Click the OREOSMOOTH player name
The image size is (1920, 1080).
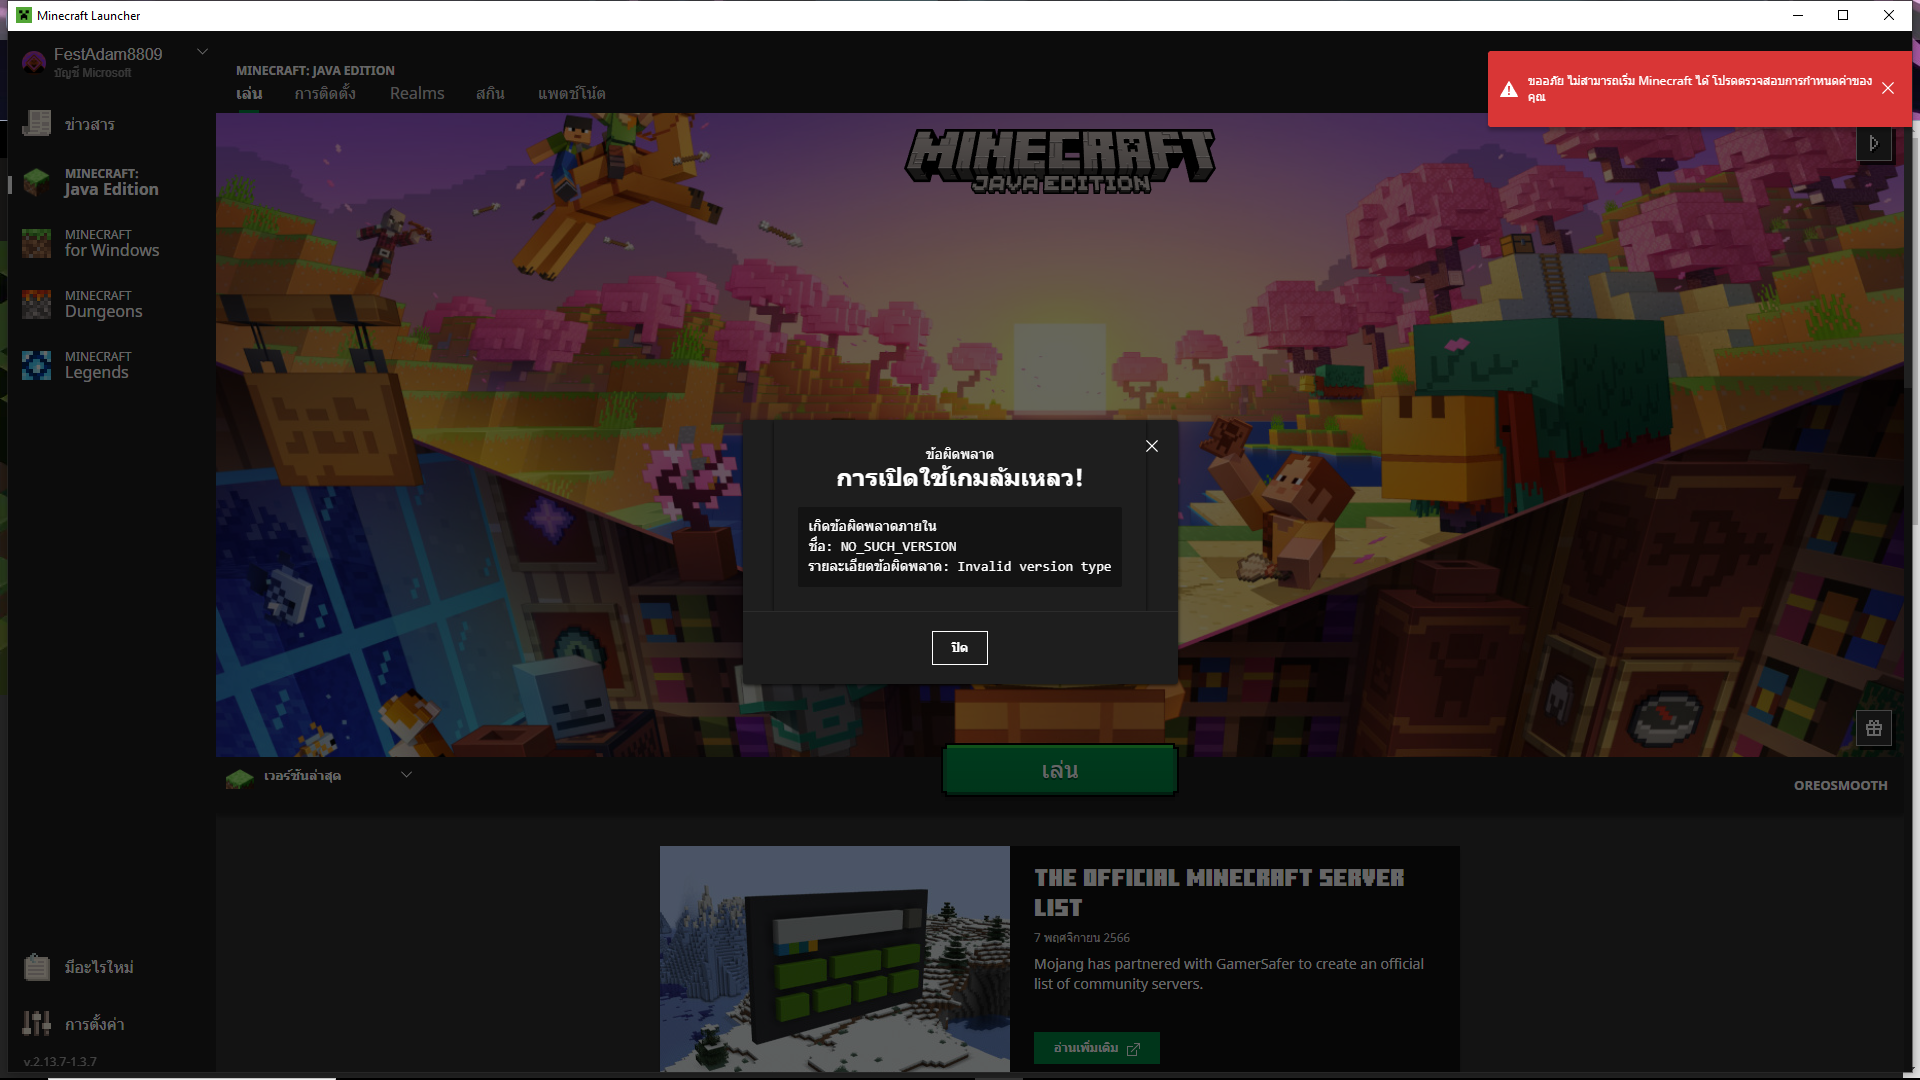(1841, 786)
